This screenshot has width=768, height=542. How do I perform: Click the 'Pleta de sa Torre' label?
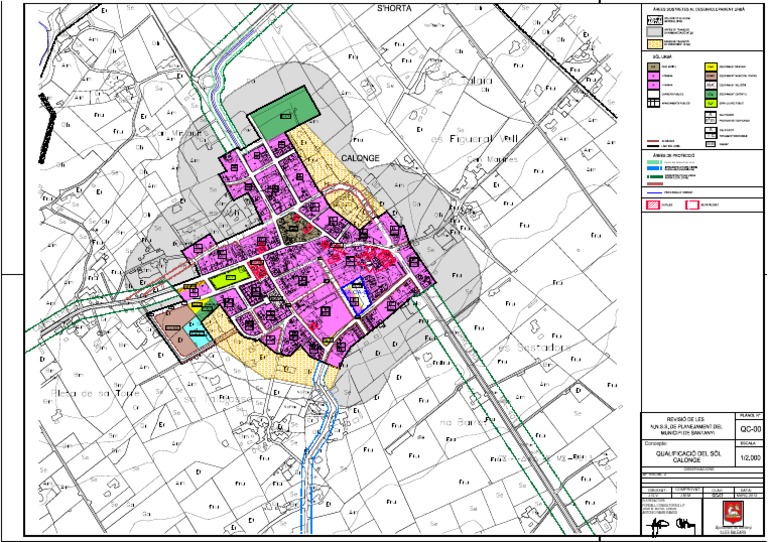95,393
